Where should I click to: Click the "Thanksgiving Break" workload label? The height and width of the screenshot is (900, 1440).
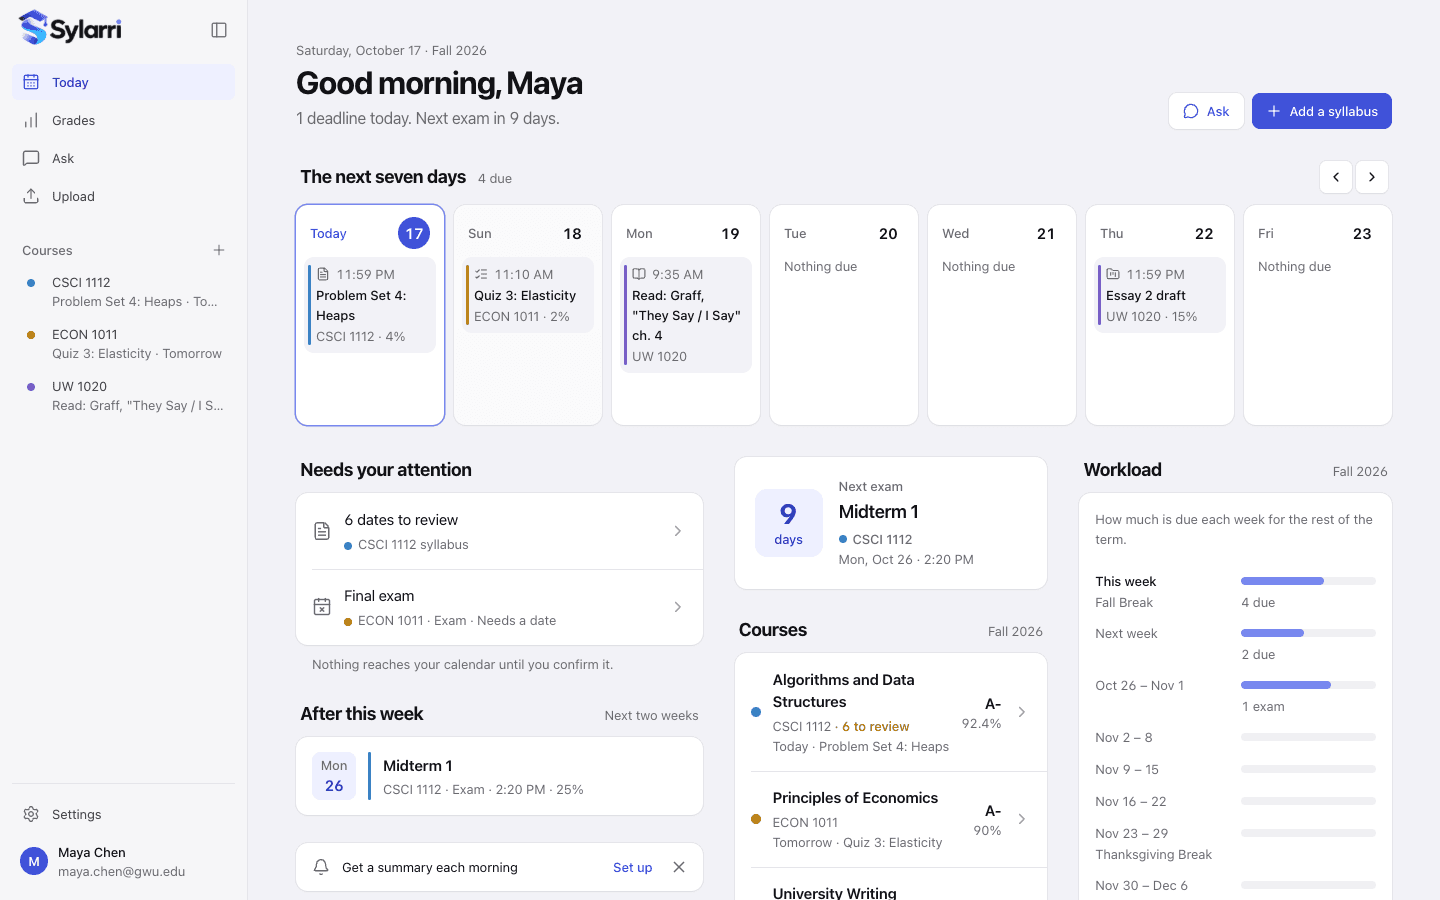[1153, 855]
